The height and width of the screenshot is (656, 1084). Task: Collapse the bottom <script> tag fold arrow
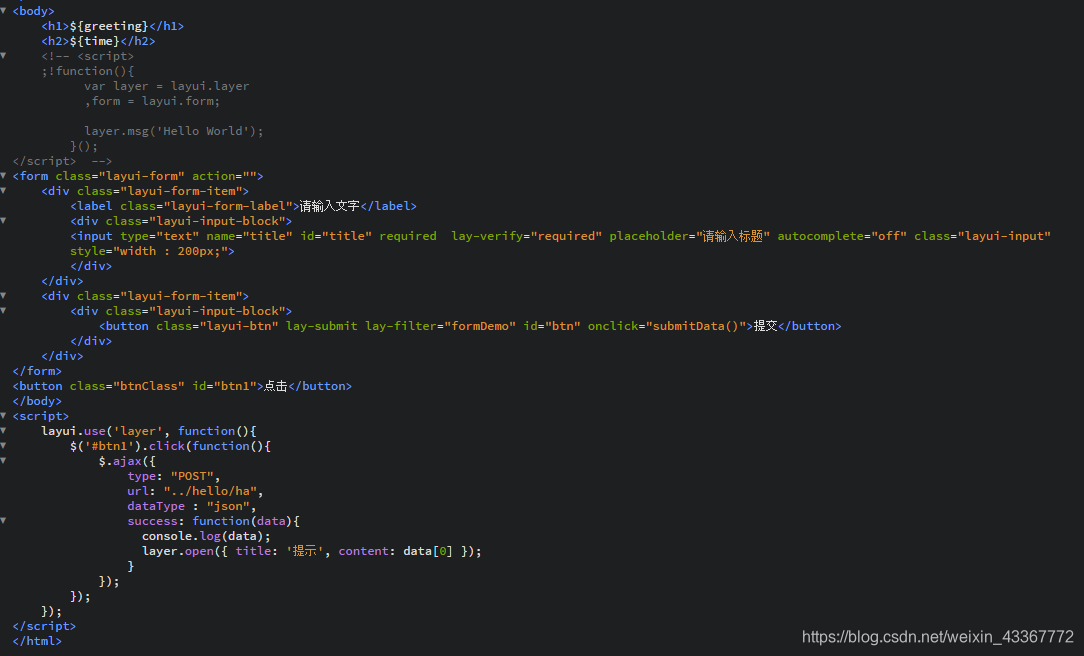click(x=3, y=415)
